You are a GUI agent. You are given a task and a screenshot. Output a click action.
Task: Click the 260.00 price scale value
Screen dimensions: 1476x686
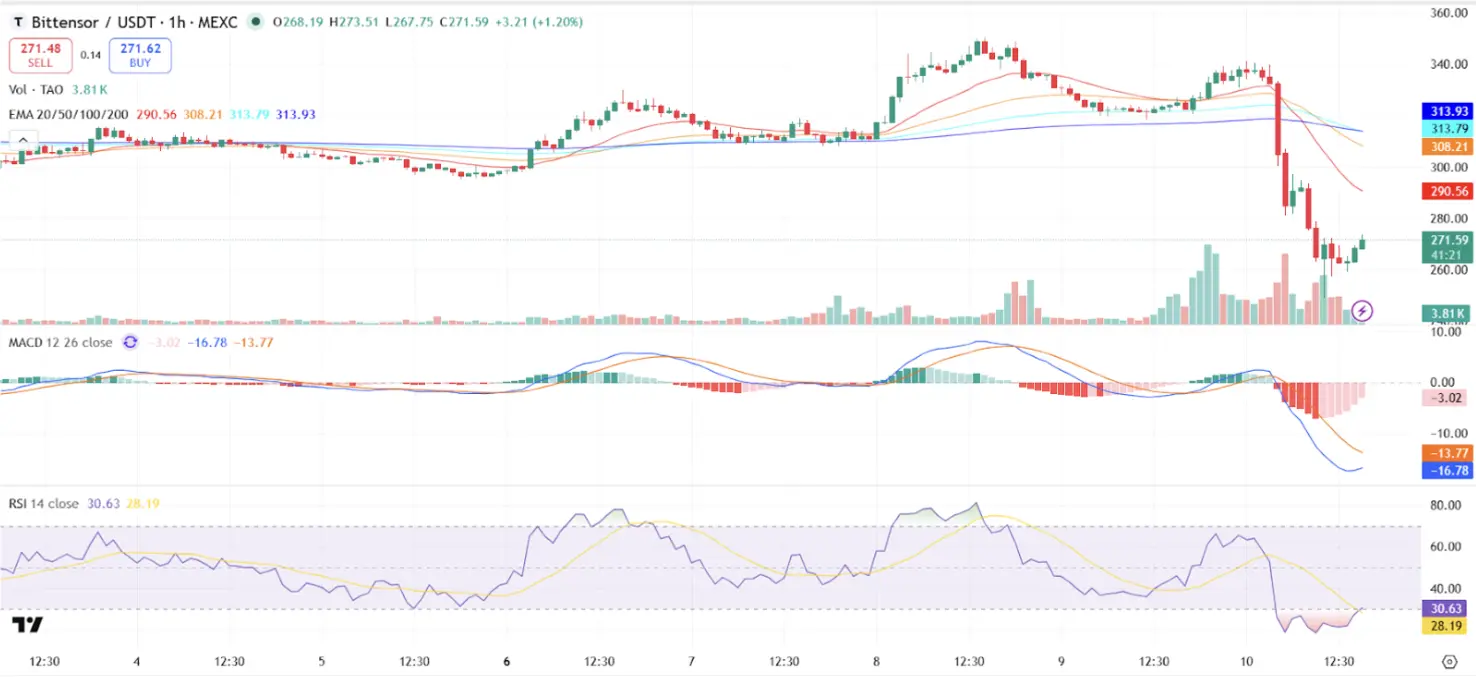(x=1448, y=270)
